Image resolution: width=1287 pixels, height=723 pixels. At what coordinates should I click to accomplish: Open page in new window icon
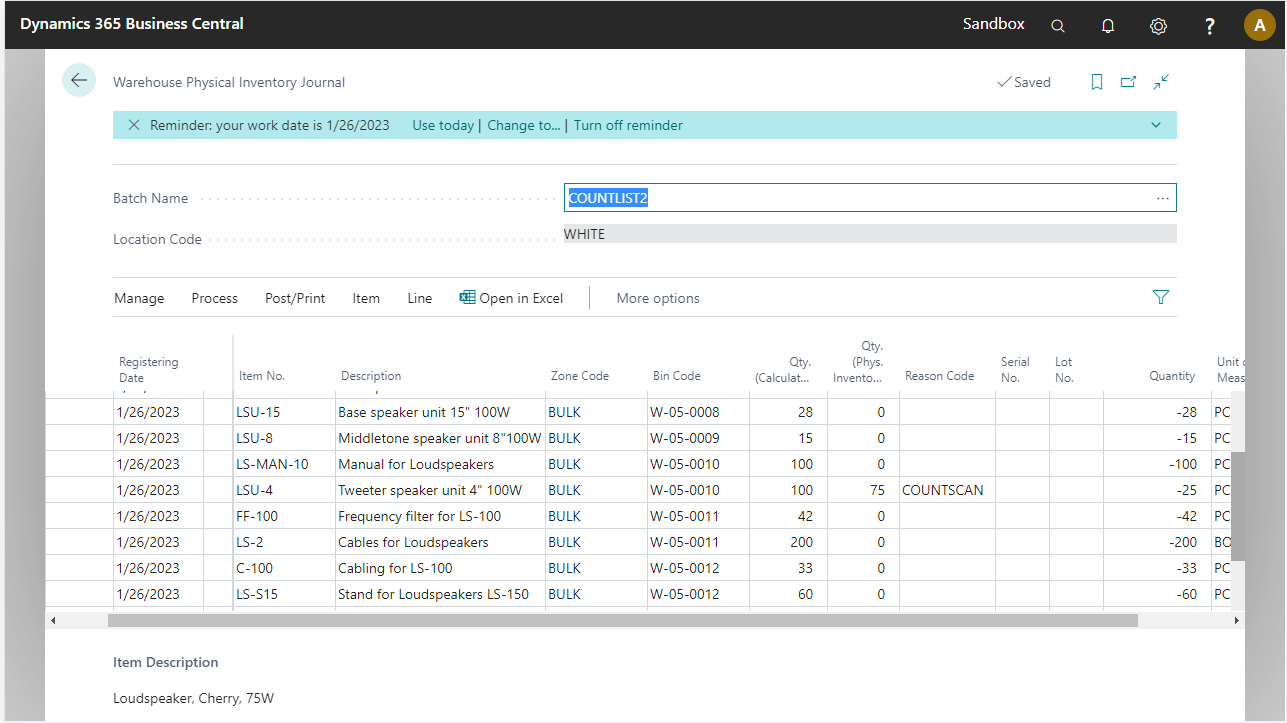(x=1129, y=82)
